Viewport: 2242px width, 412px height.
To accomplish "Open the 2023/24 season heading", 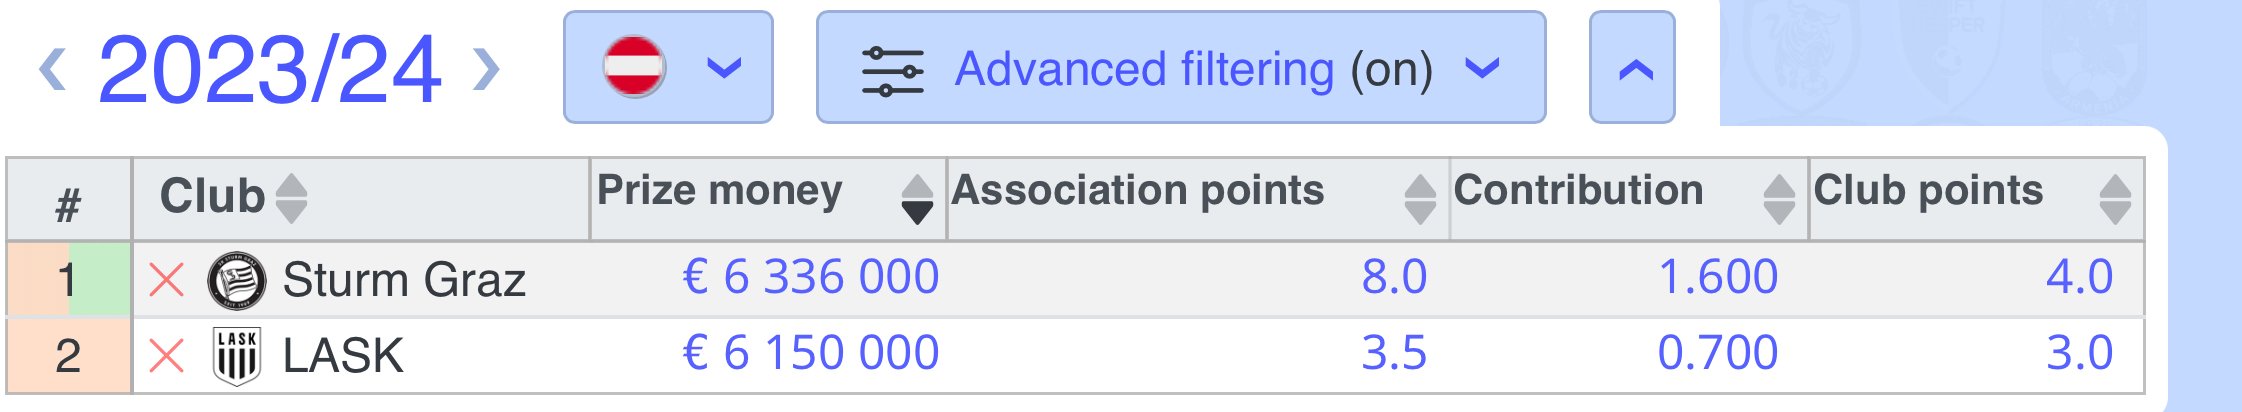I will [269, 69].
